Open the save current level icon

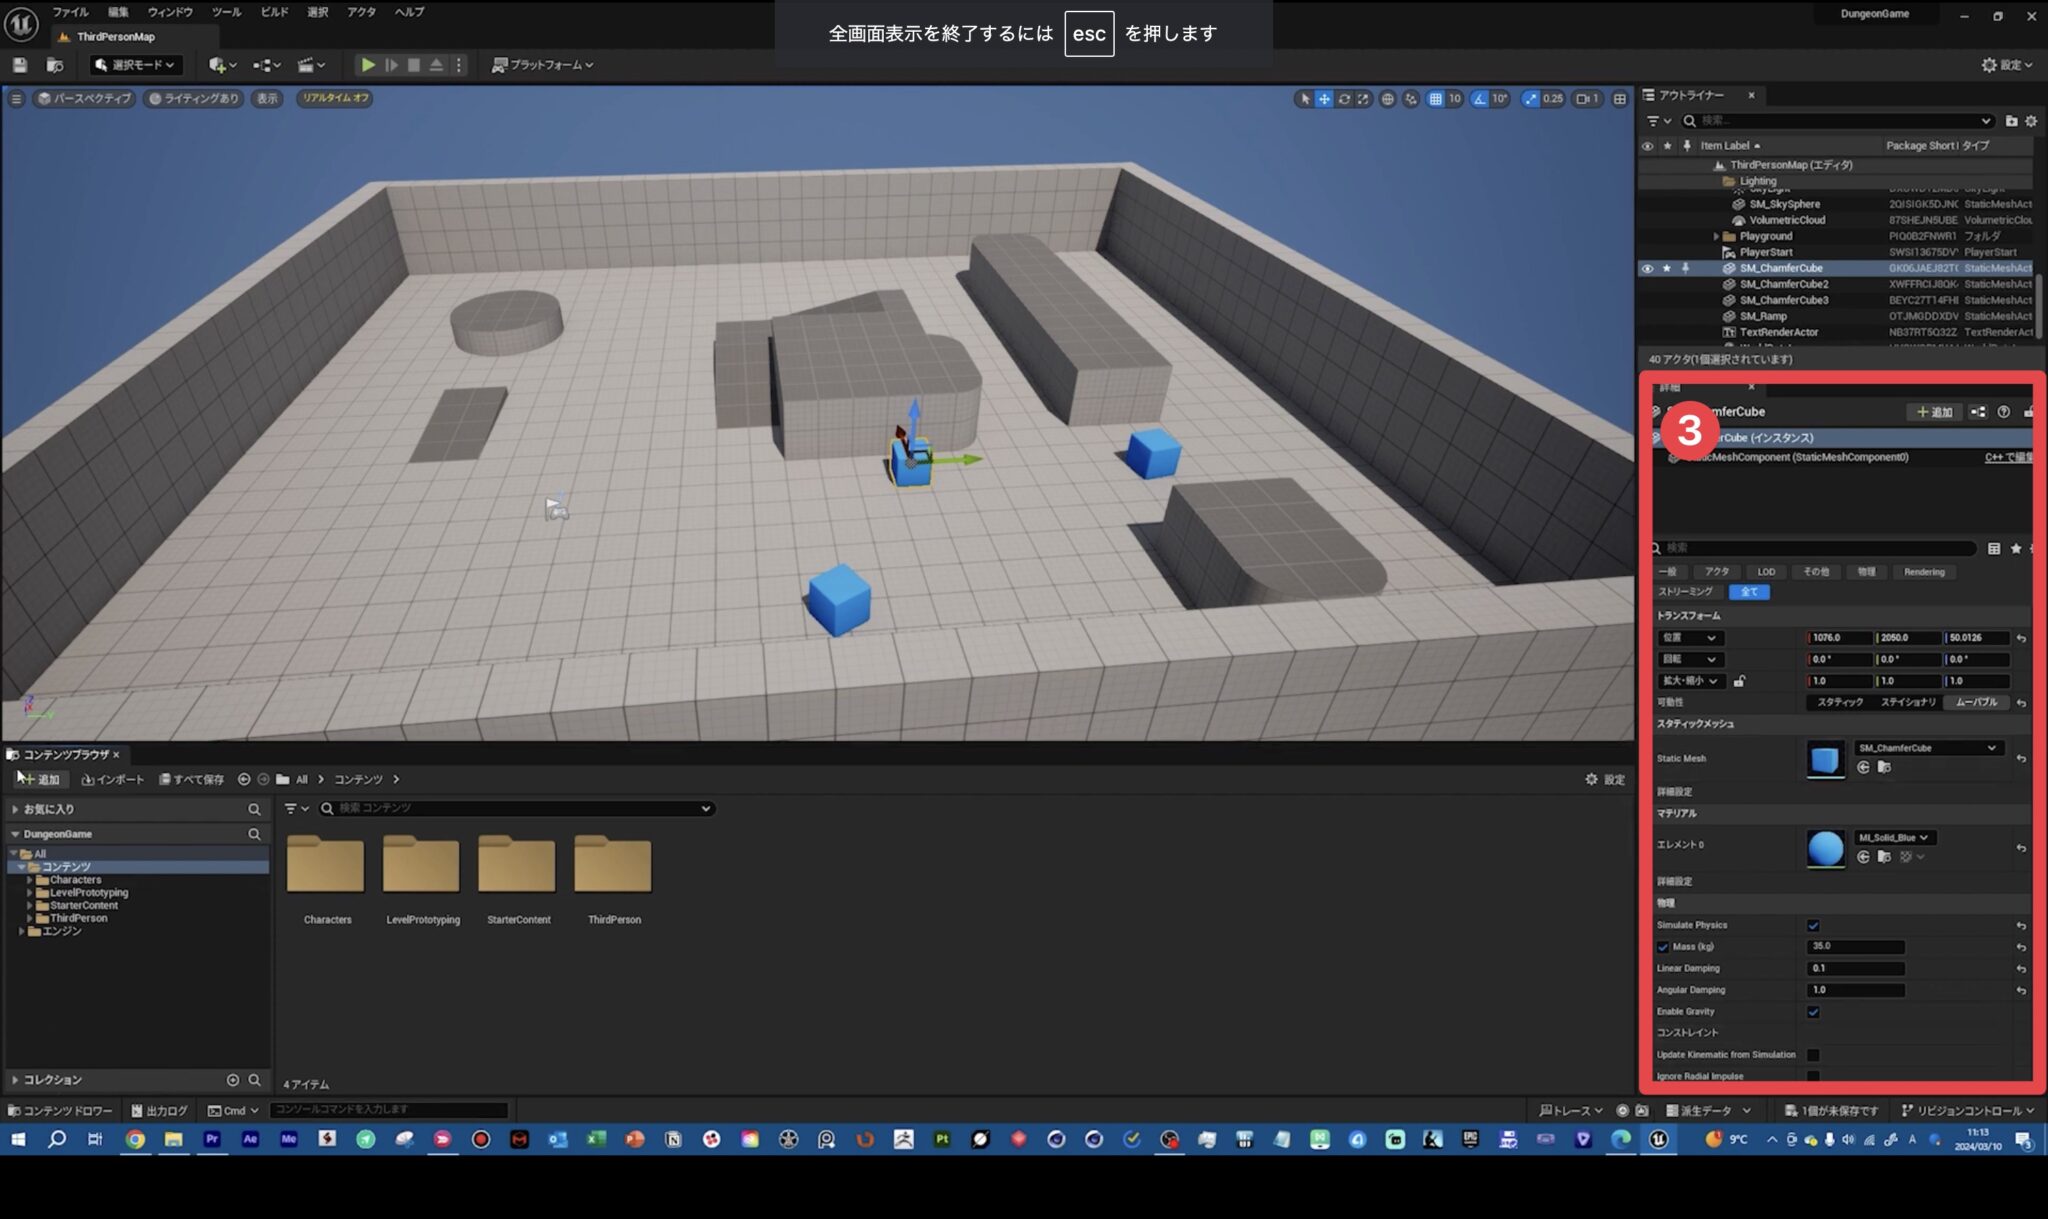click(21, 65)
